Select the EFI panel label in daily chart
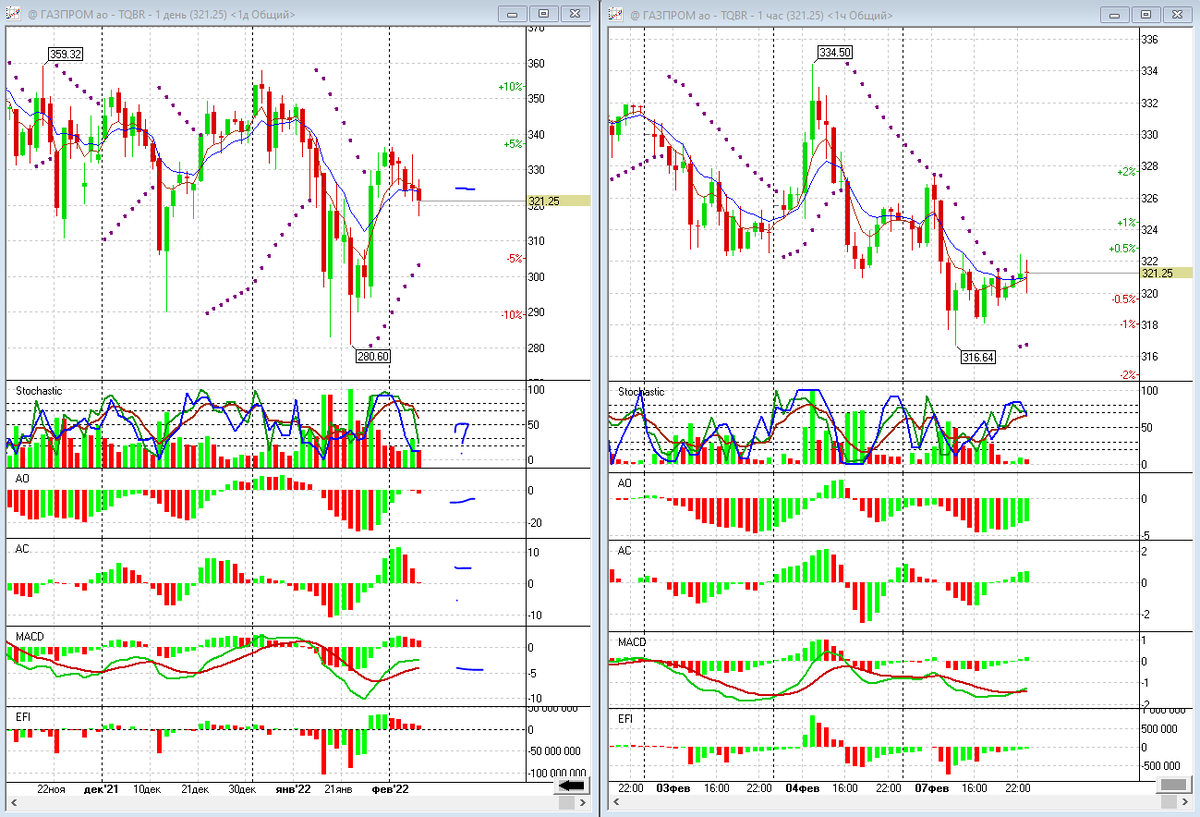Image resolution: width=1200 pixels, height=817 pixels. tap(23, 717)
